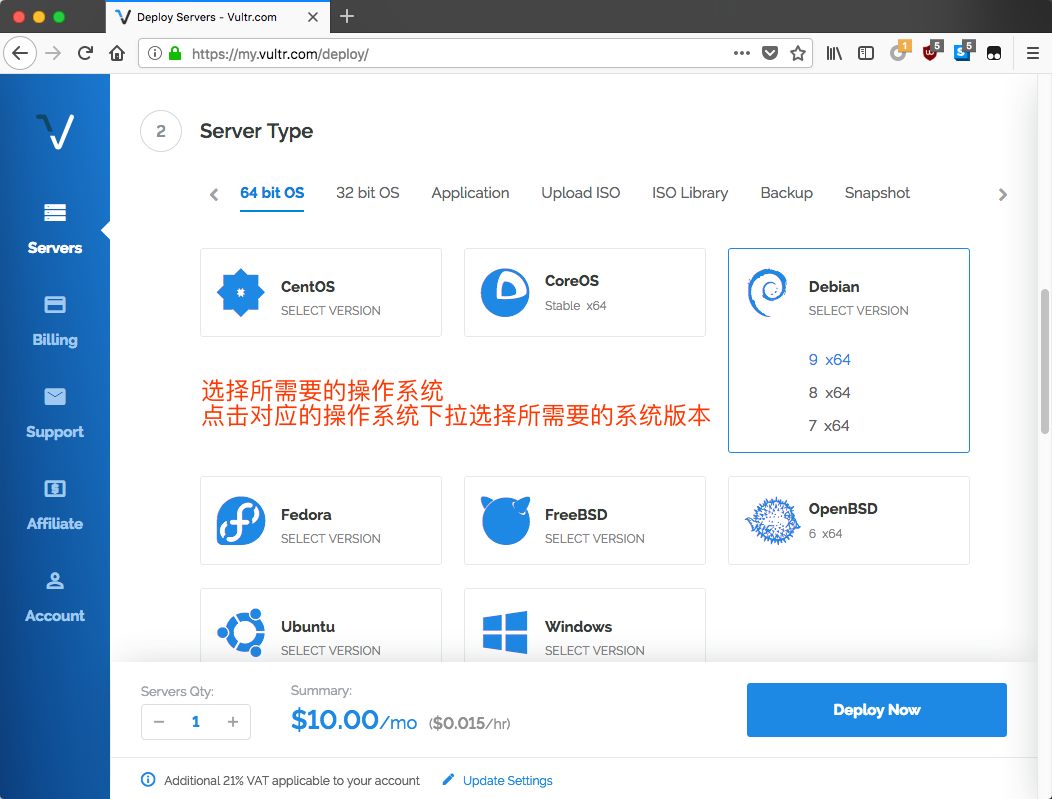Click the extension icon with orange badge 1
1052x799 pixels.
coord(899,52)
